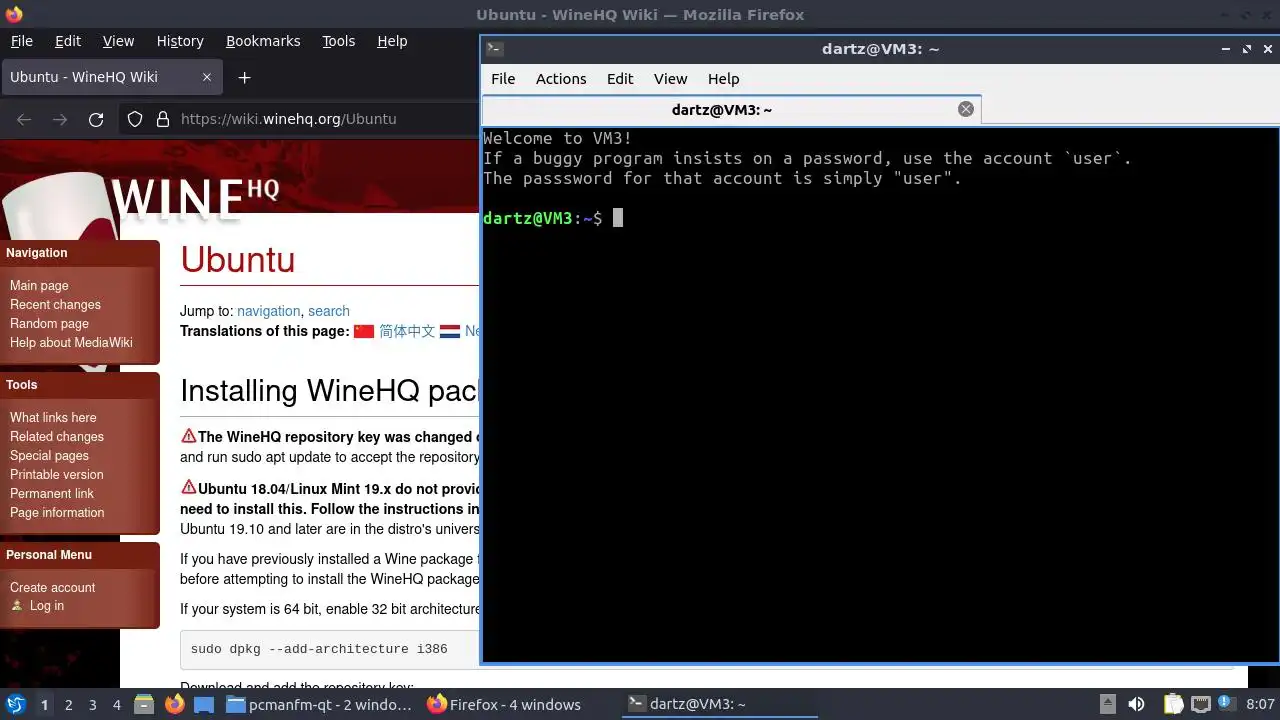This screenshot has height=720, width=1280.
Task: Click the site padlock security icon
Action: (x=163, y=119)
